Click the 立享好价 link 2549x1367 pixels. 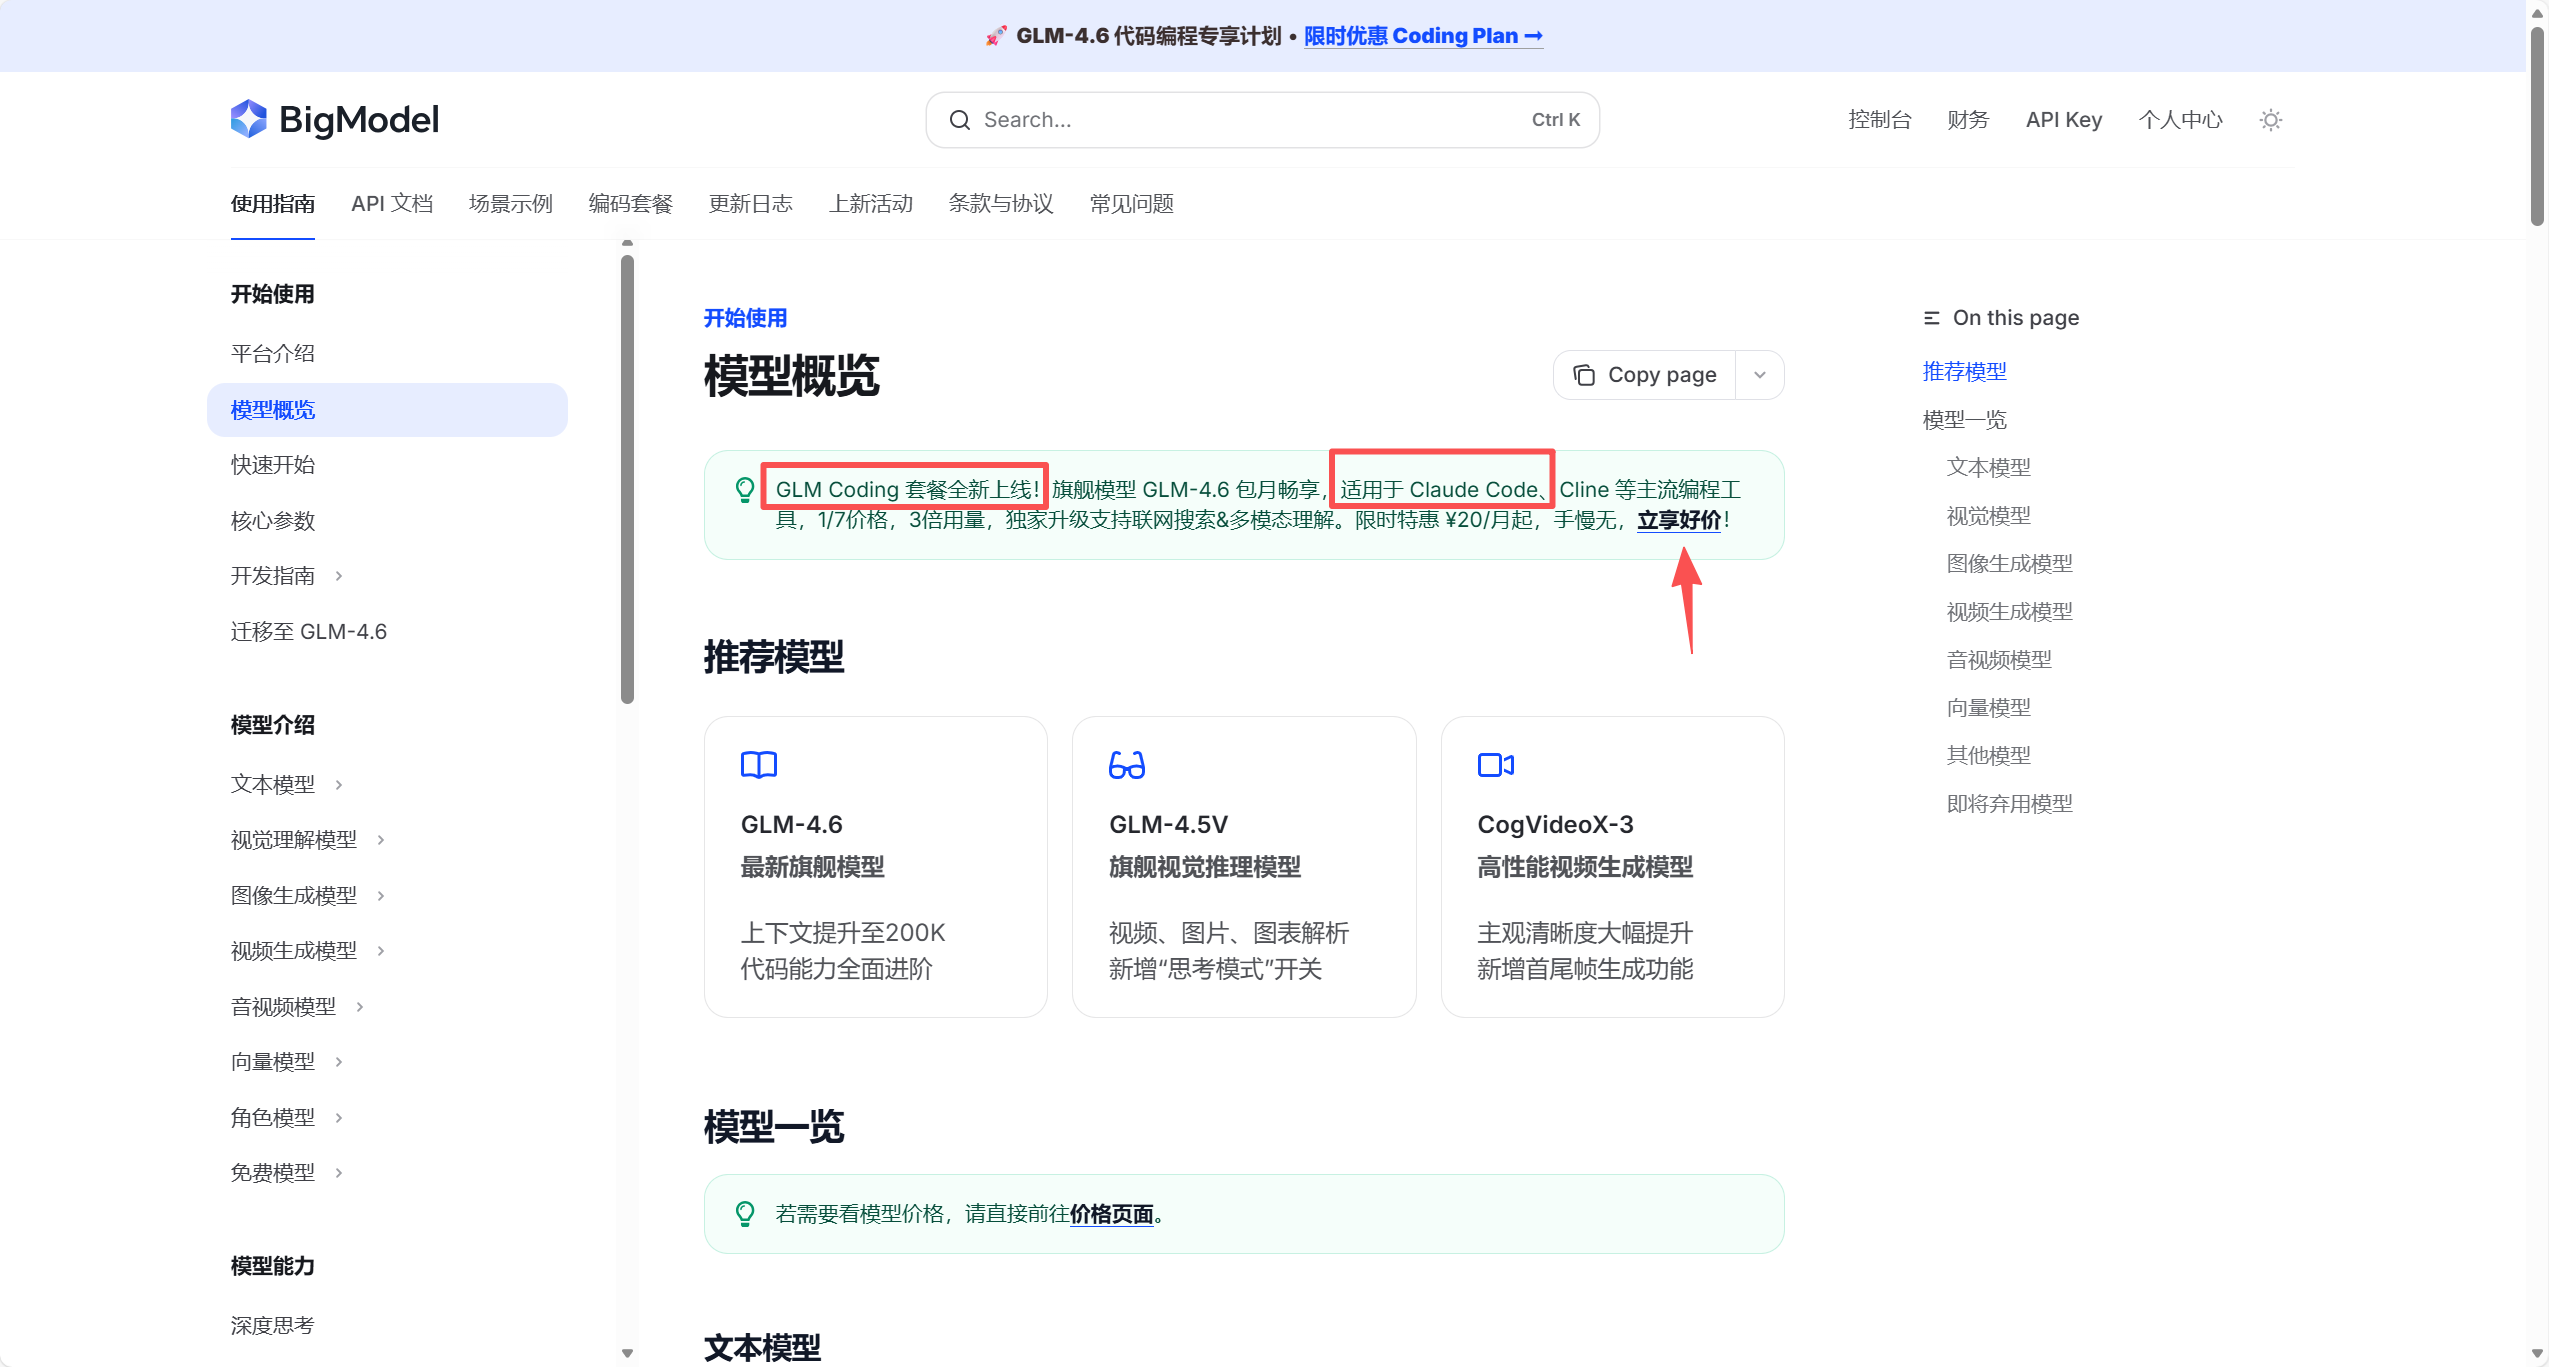point(1679,520)
